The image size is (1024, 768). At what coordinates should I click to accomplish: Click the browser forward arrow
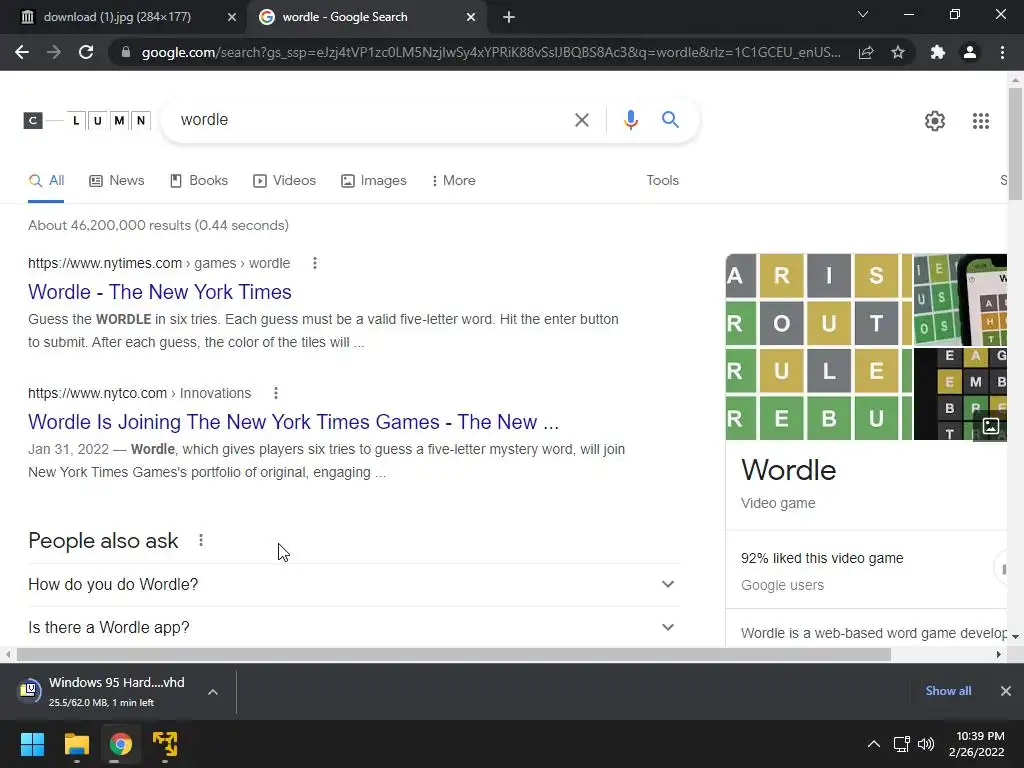coord(54,52)
